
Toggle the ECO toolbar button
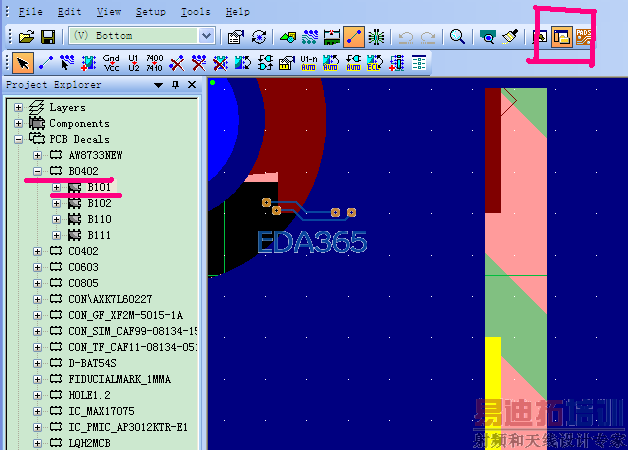(x=354, y=37)
